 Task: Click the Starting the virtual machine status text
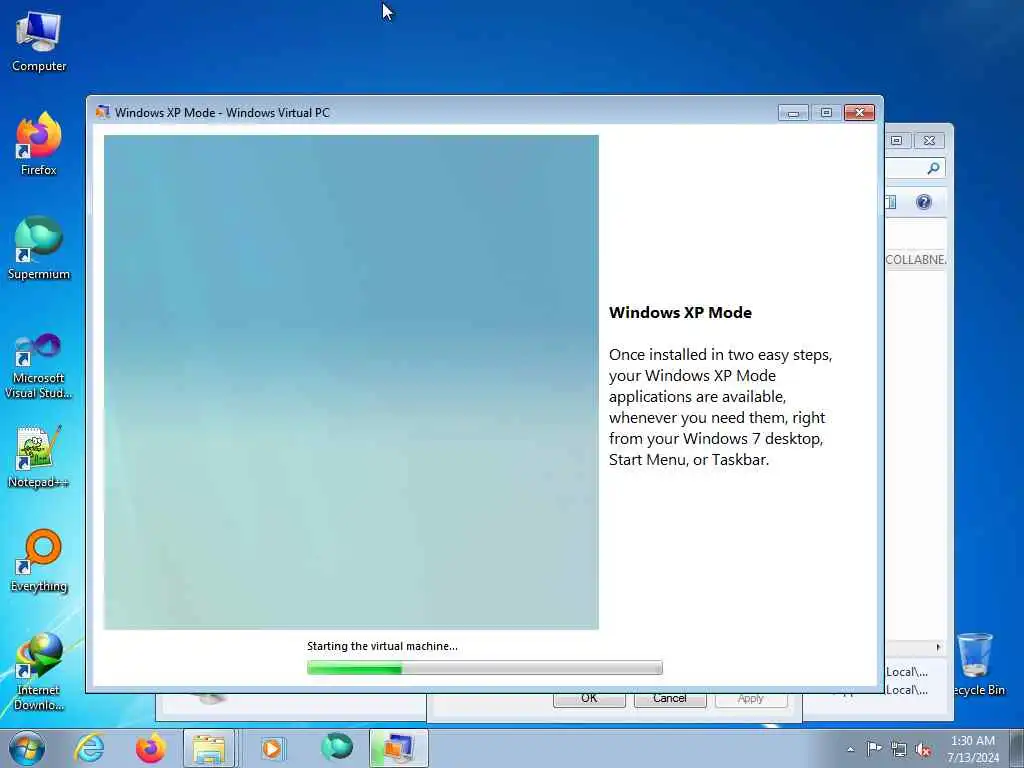382,646
